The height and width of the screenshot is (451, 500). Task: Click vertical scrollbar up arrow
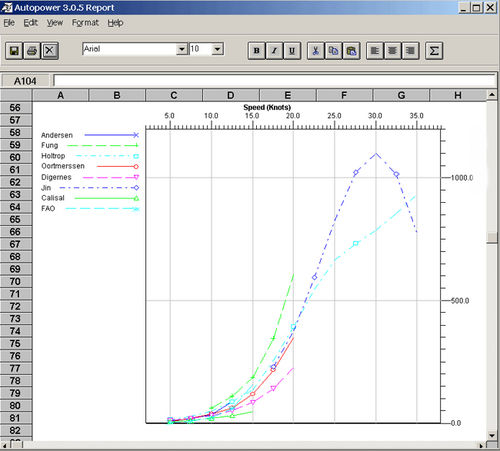click(492, 95)
